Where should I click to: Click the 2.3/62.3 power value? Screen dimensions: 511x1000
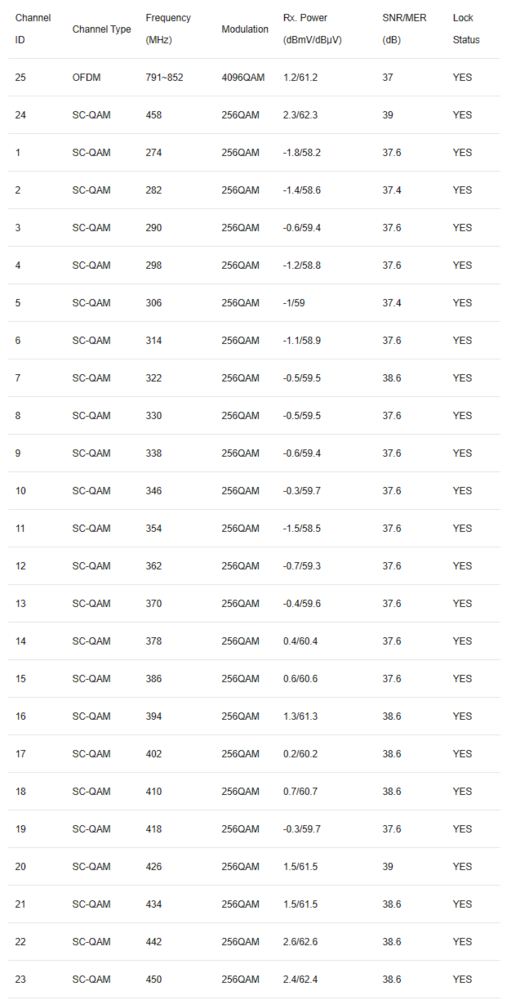pyautogui.click(x=300, y=115)
